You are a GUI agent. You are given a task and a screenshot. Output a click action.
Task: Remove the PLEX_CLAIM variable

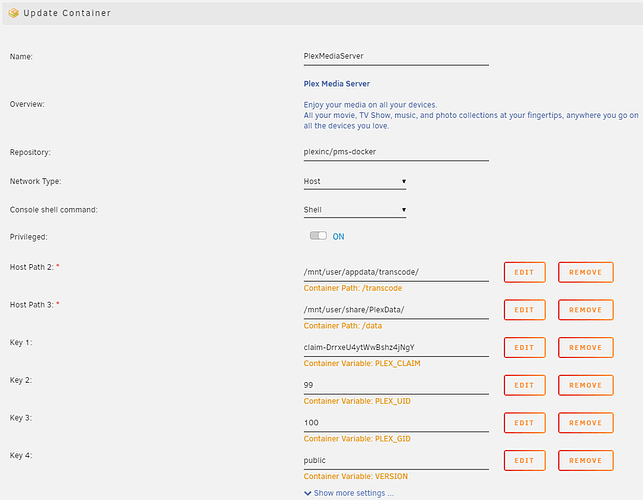pyautogui.click(x=585, y=347)
